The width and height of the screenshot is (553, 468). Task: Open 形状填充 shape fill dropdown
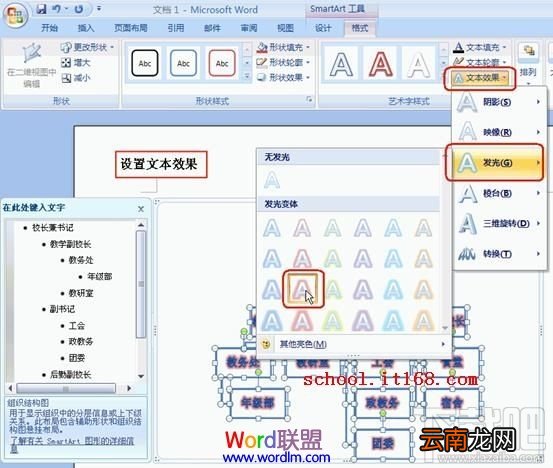[283, 47]
